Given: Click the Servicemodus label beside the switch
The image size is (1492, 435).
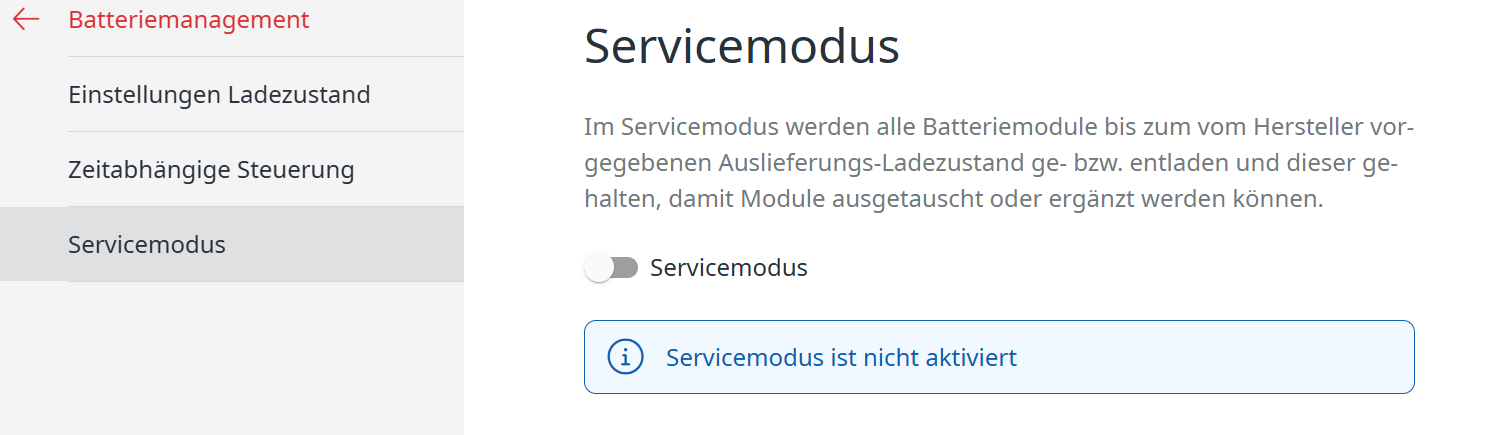Looking at the screenshot, I should point(728,268).
